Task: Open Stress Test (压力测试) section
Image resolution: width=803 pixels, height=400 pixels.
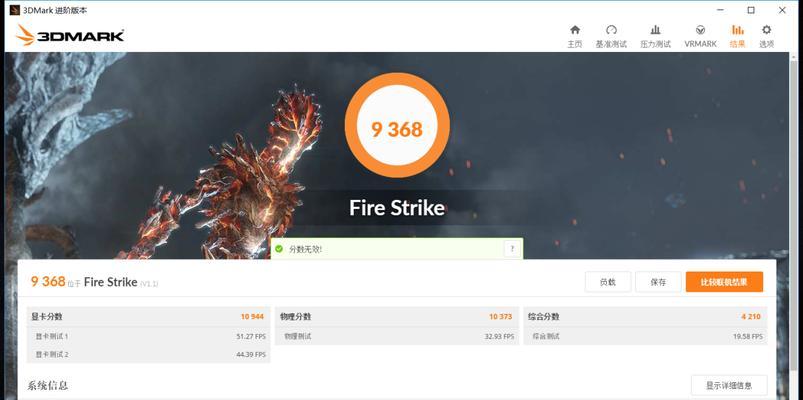Action: tap(655, 36)
